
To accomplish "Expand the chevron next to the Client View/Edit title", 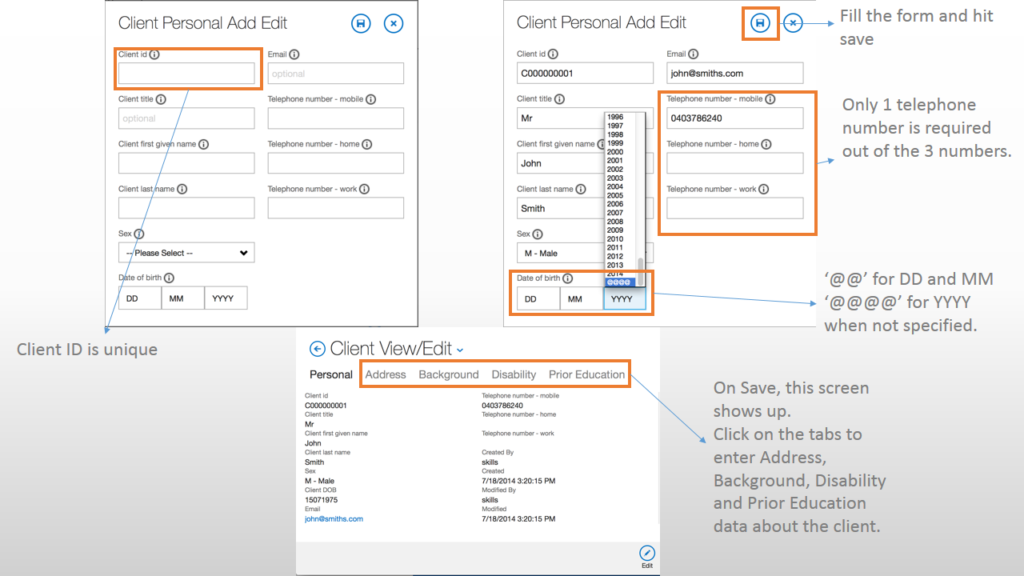I will coord(460,350).
